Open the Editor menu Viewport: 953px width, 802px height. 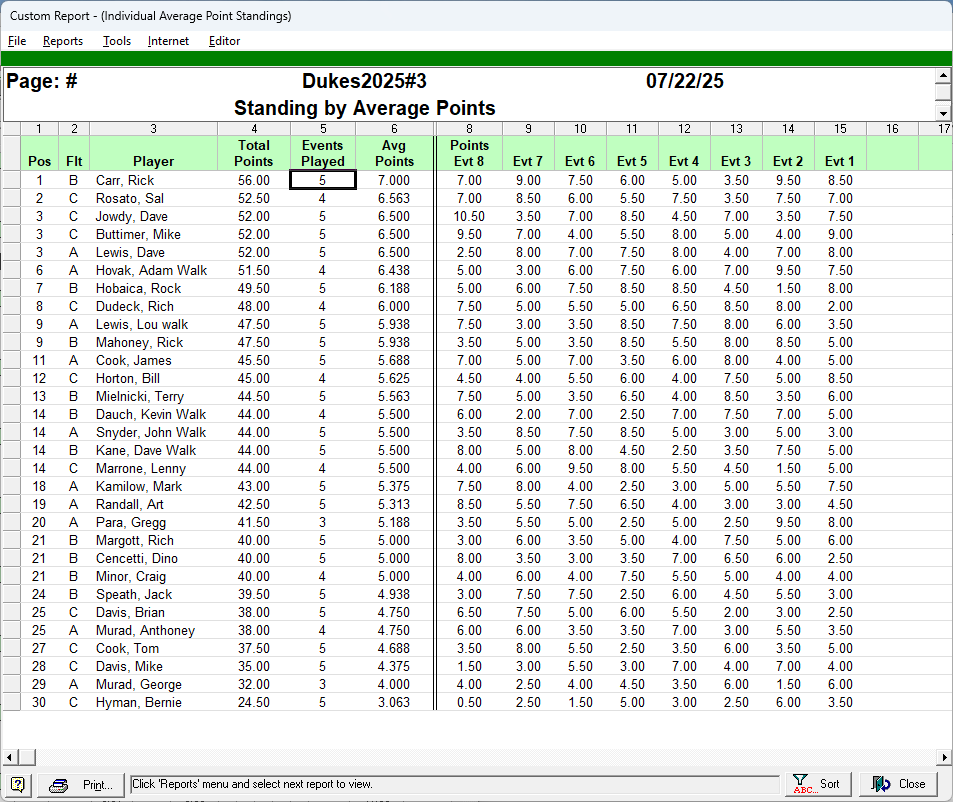[224, 41]
